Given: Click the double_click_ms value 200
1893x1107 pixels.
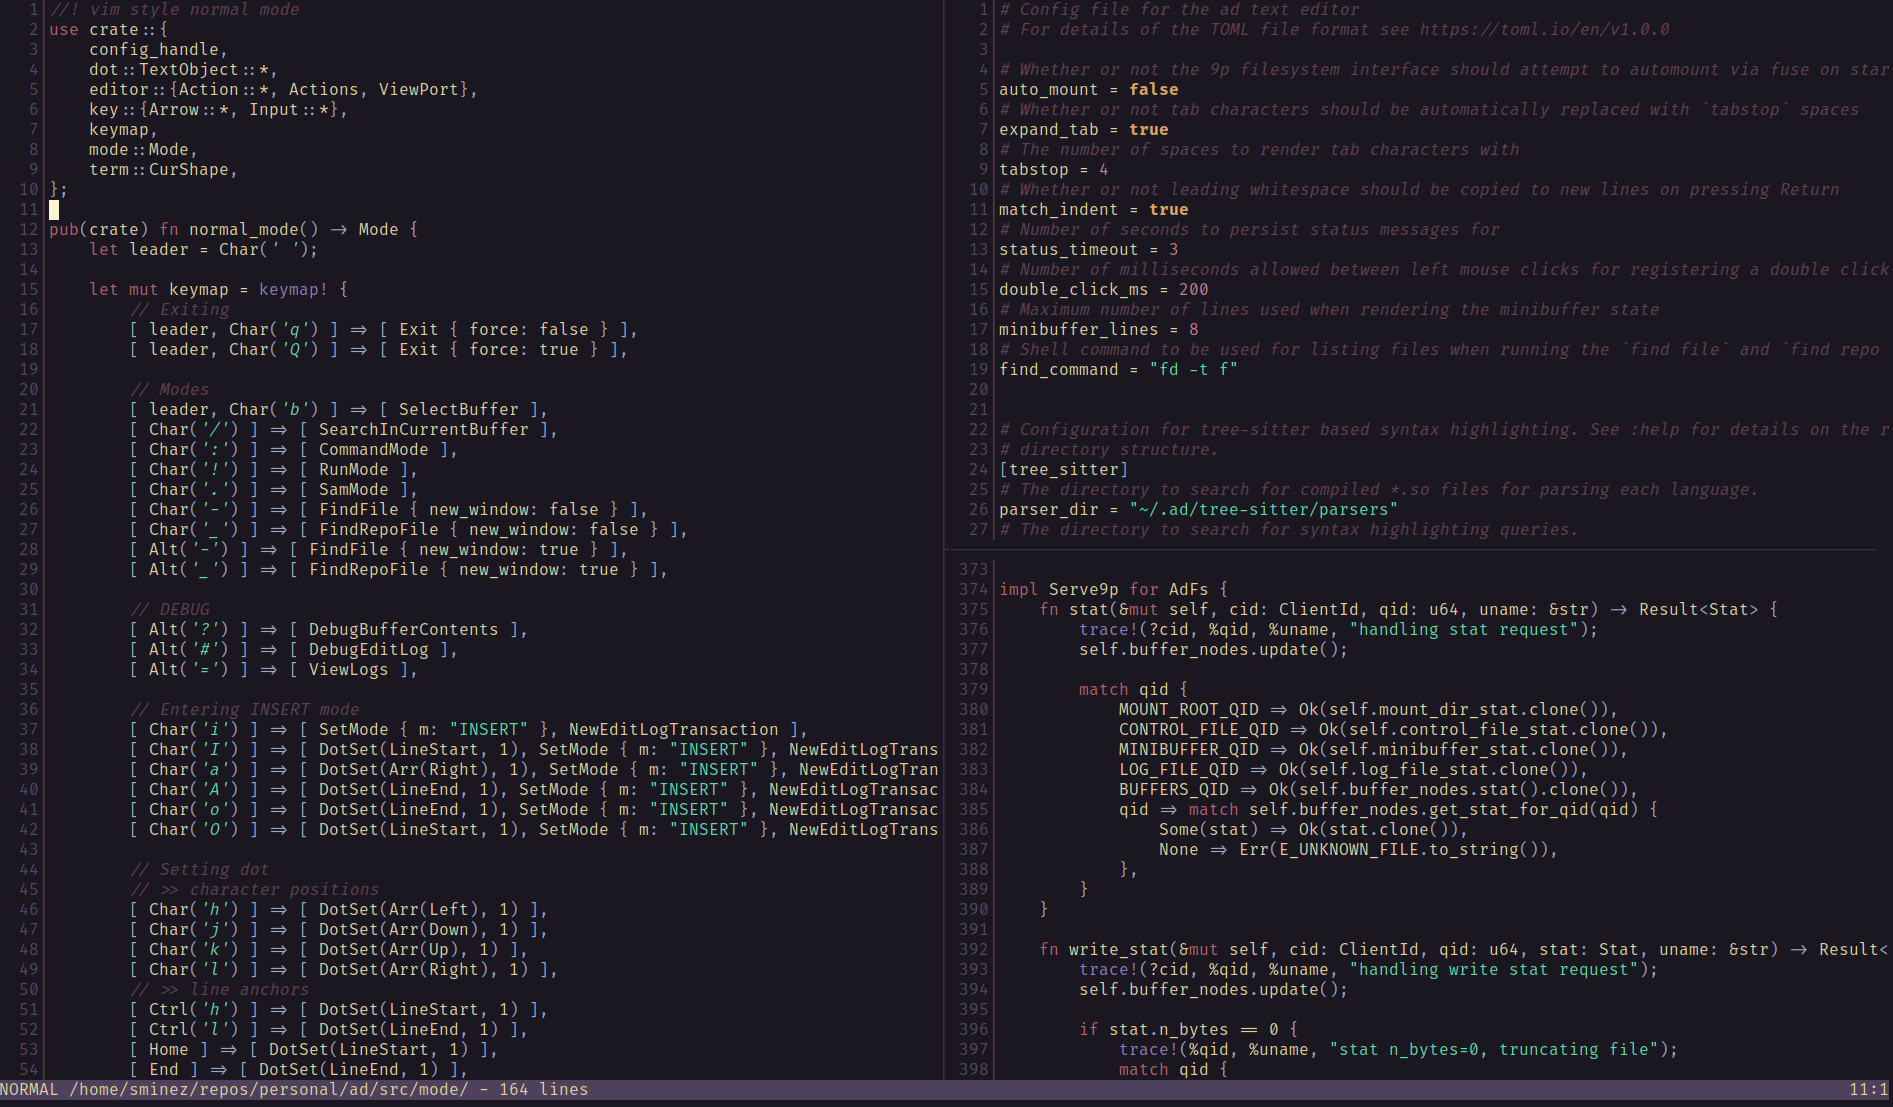Looking at the screenshot, I should 1193,290.
